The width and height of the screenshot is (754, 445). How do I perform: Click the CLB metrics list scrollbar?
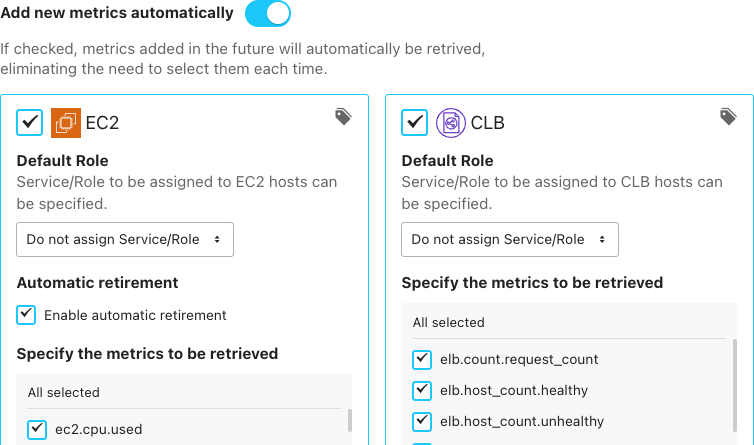tap(735, 385)
